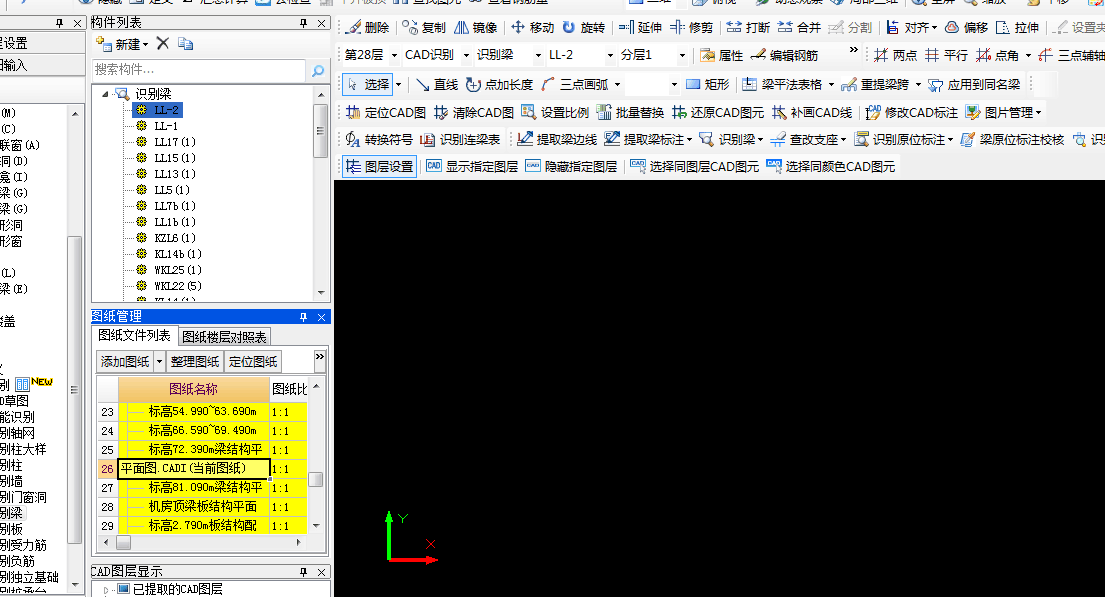Viewport: 1105px width, 597px height.
Task: Click Clear CAD Drawing (清除CAD图)
Action: click(x=474, y=113)
